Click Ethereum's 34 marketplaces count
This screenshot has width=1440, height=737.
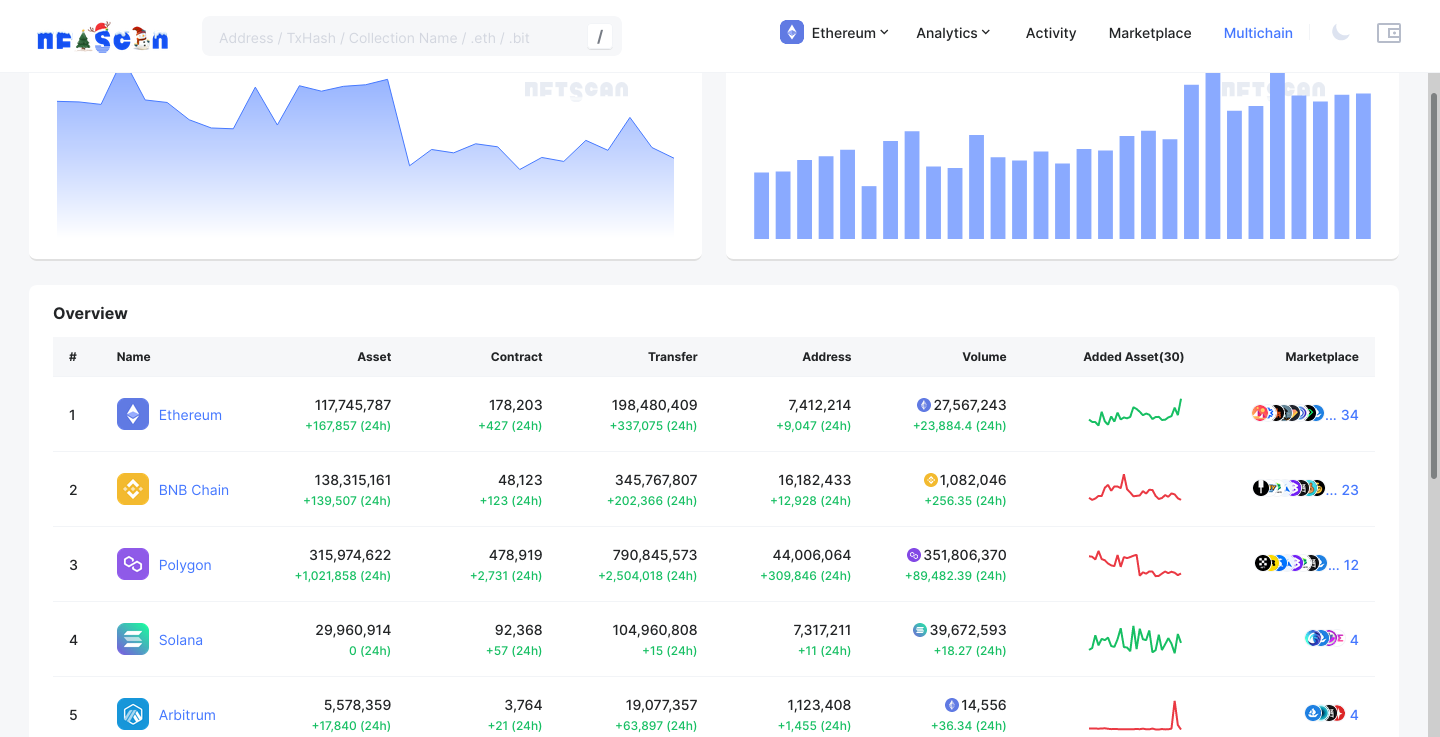click(1349, 415)
